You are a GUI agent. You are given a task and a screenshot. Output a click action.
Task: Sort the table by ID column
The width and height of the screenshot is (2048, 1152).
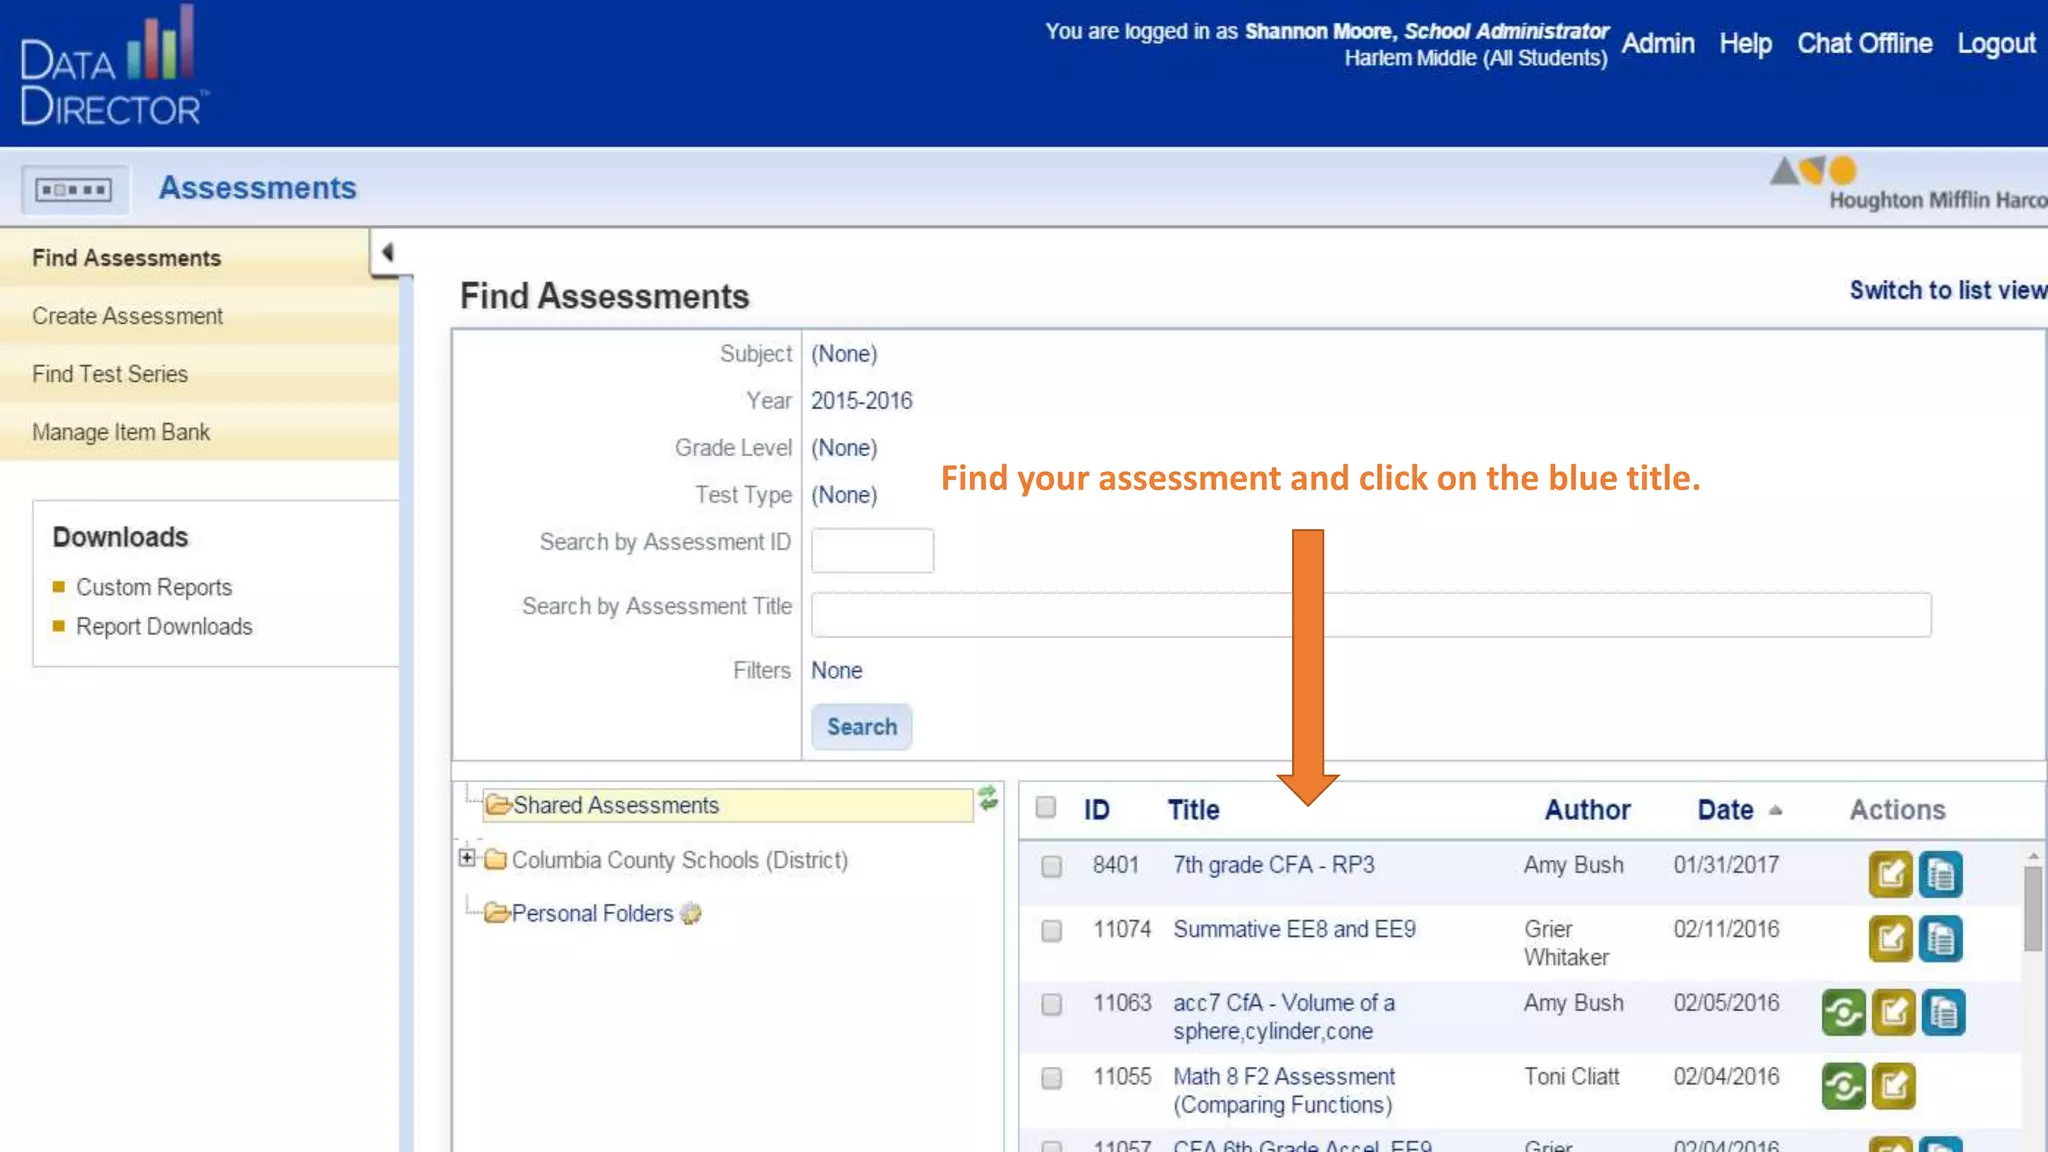[1096, 810]
